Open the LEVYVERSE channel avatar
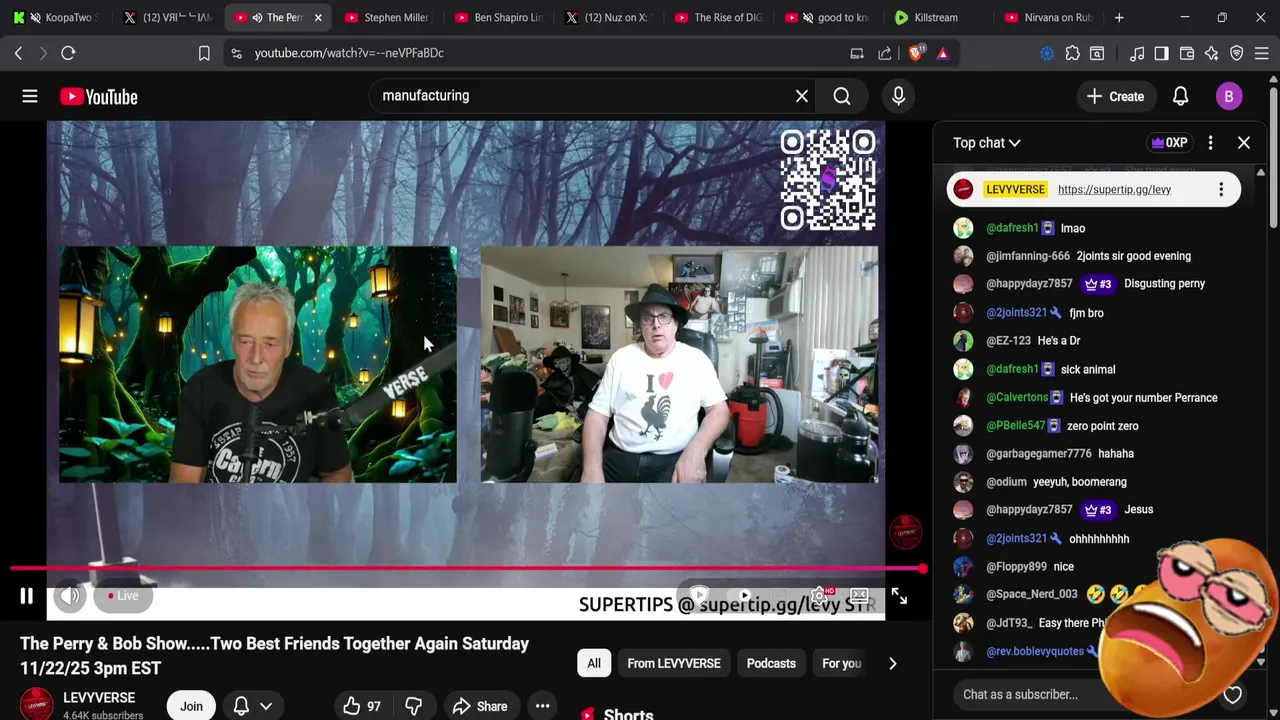 point(37,705)
